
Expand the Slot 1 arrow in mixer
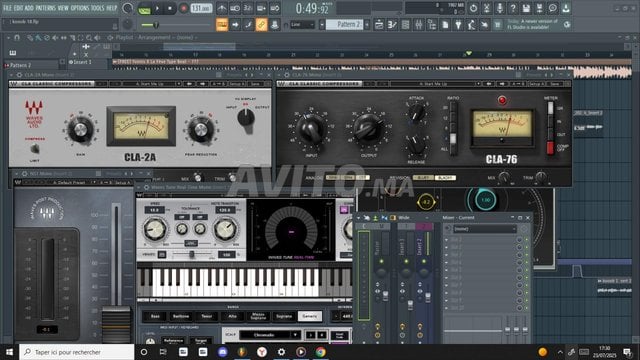(x=447, y=240)
